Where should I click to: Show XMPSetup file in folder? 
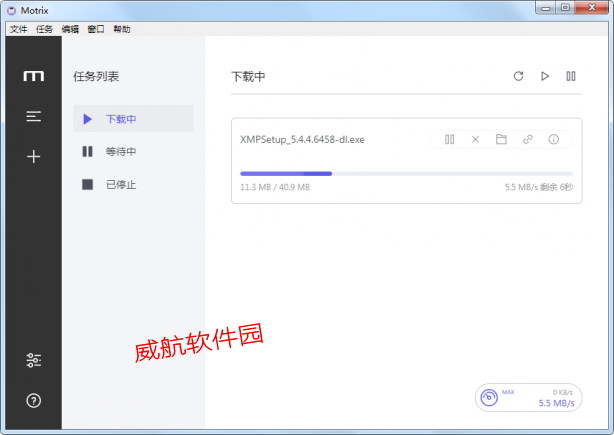501,139
